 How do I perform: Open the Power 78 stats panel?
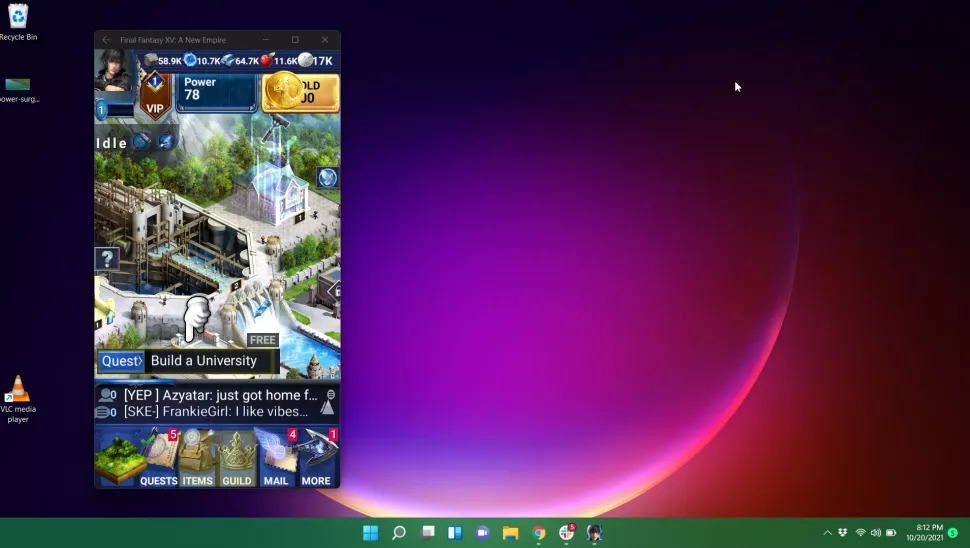pos(217,92)
